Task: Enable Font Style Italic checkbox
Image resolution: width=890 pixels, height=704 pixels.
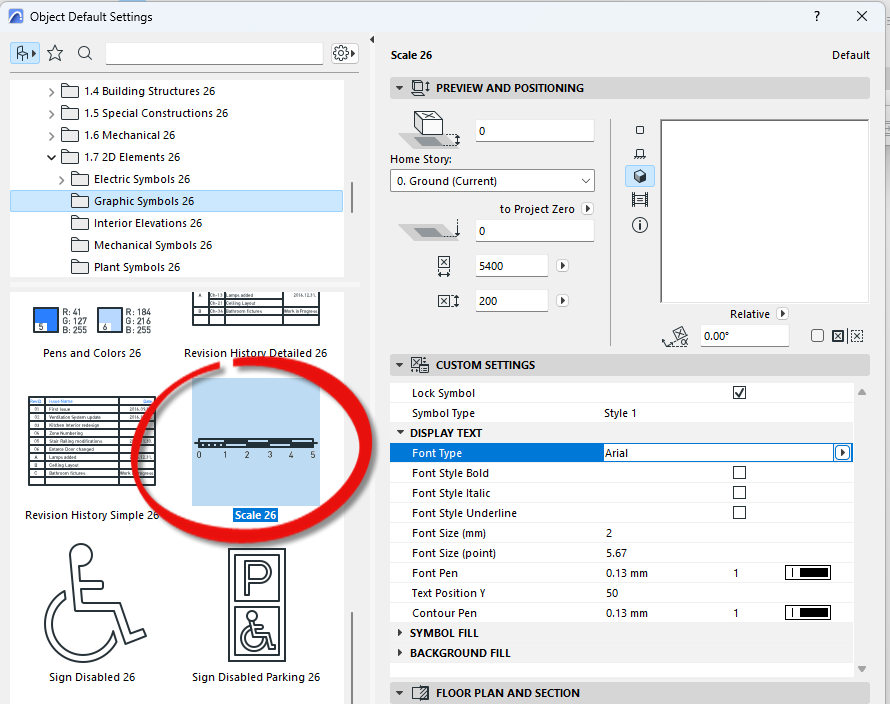Action: tap(739, 493)
